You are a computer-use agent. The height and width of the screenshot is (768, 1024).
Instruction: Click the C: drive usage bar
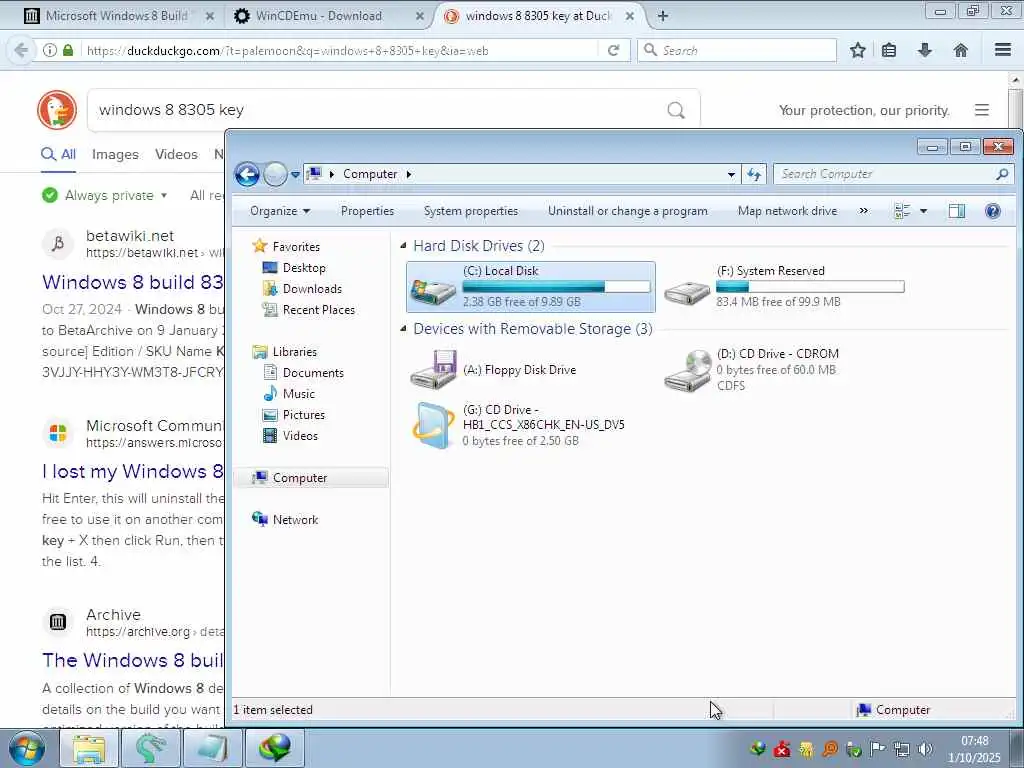pos(556,287)
